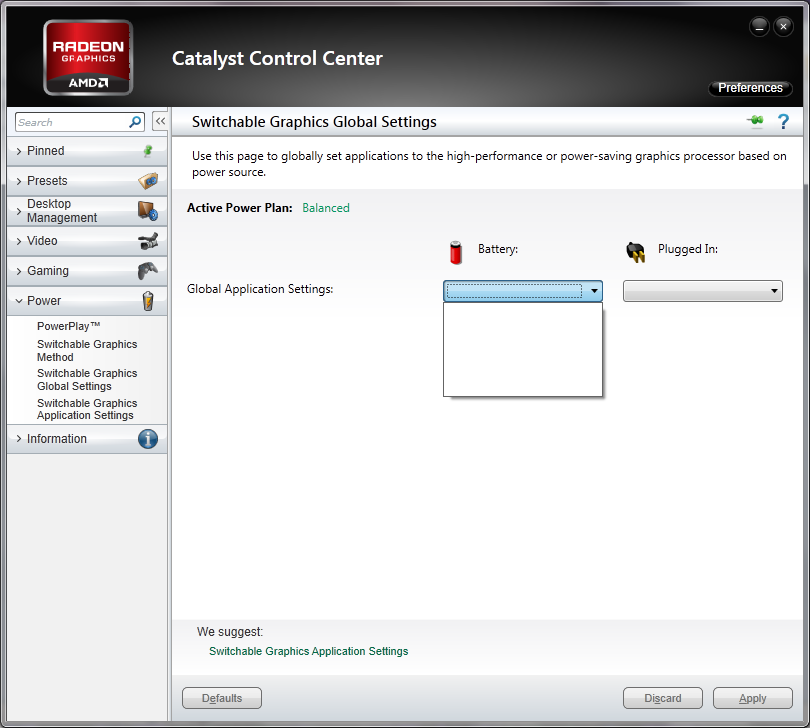Click the Apply button
This screenshot has width=810, height=728.
753,698
